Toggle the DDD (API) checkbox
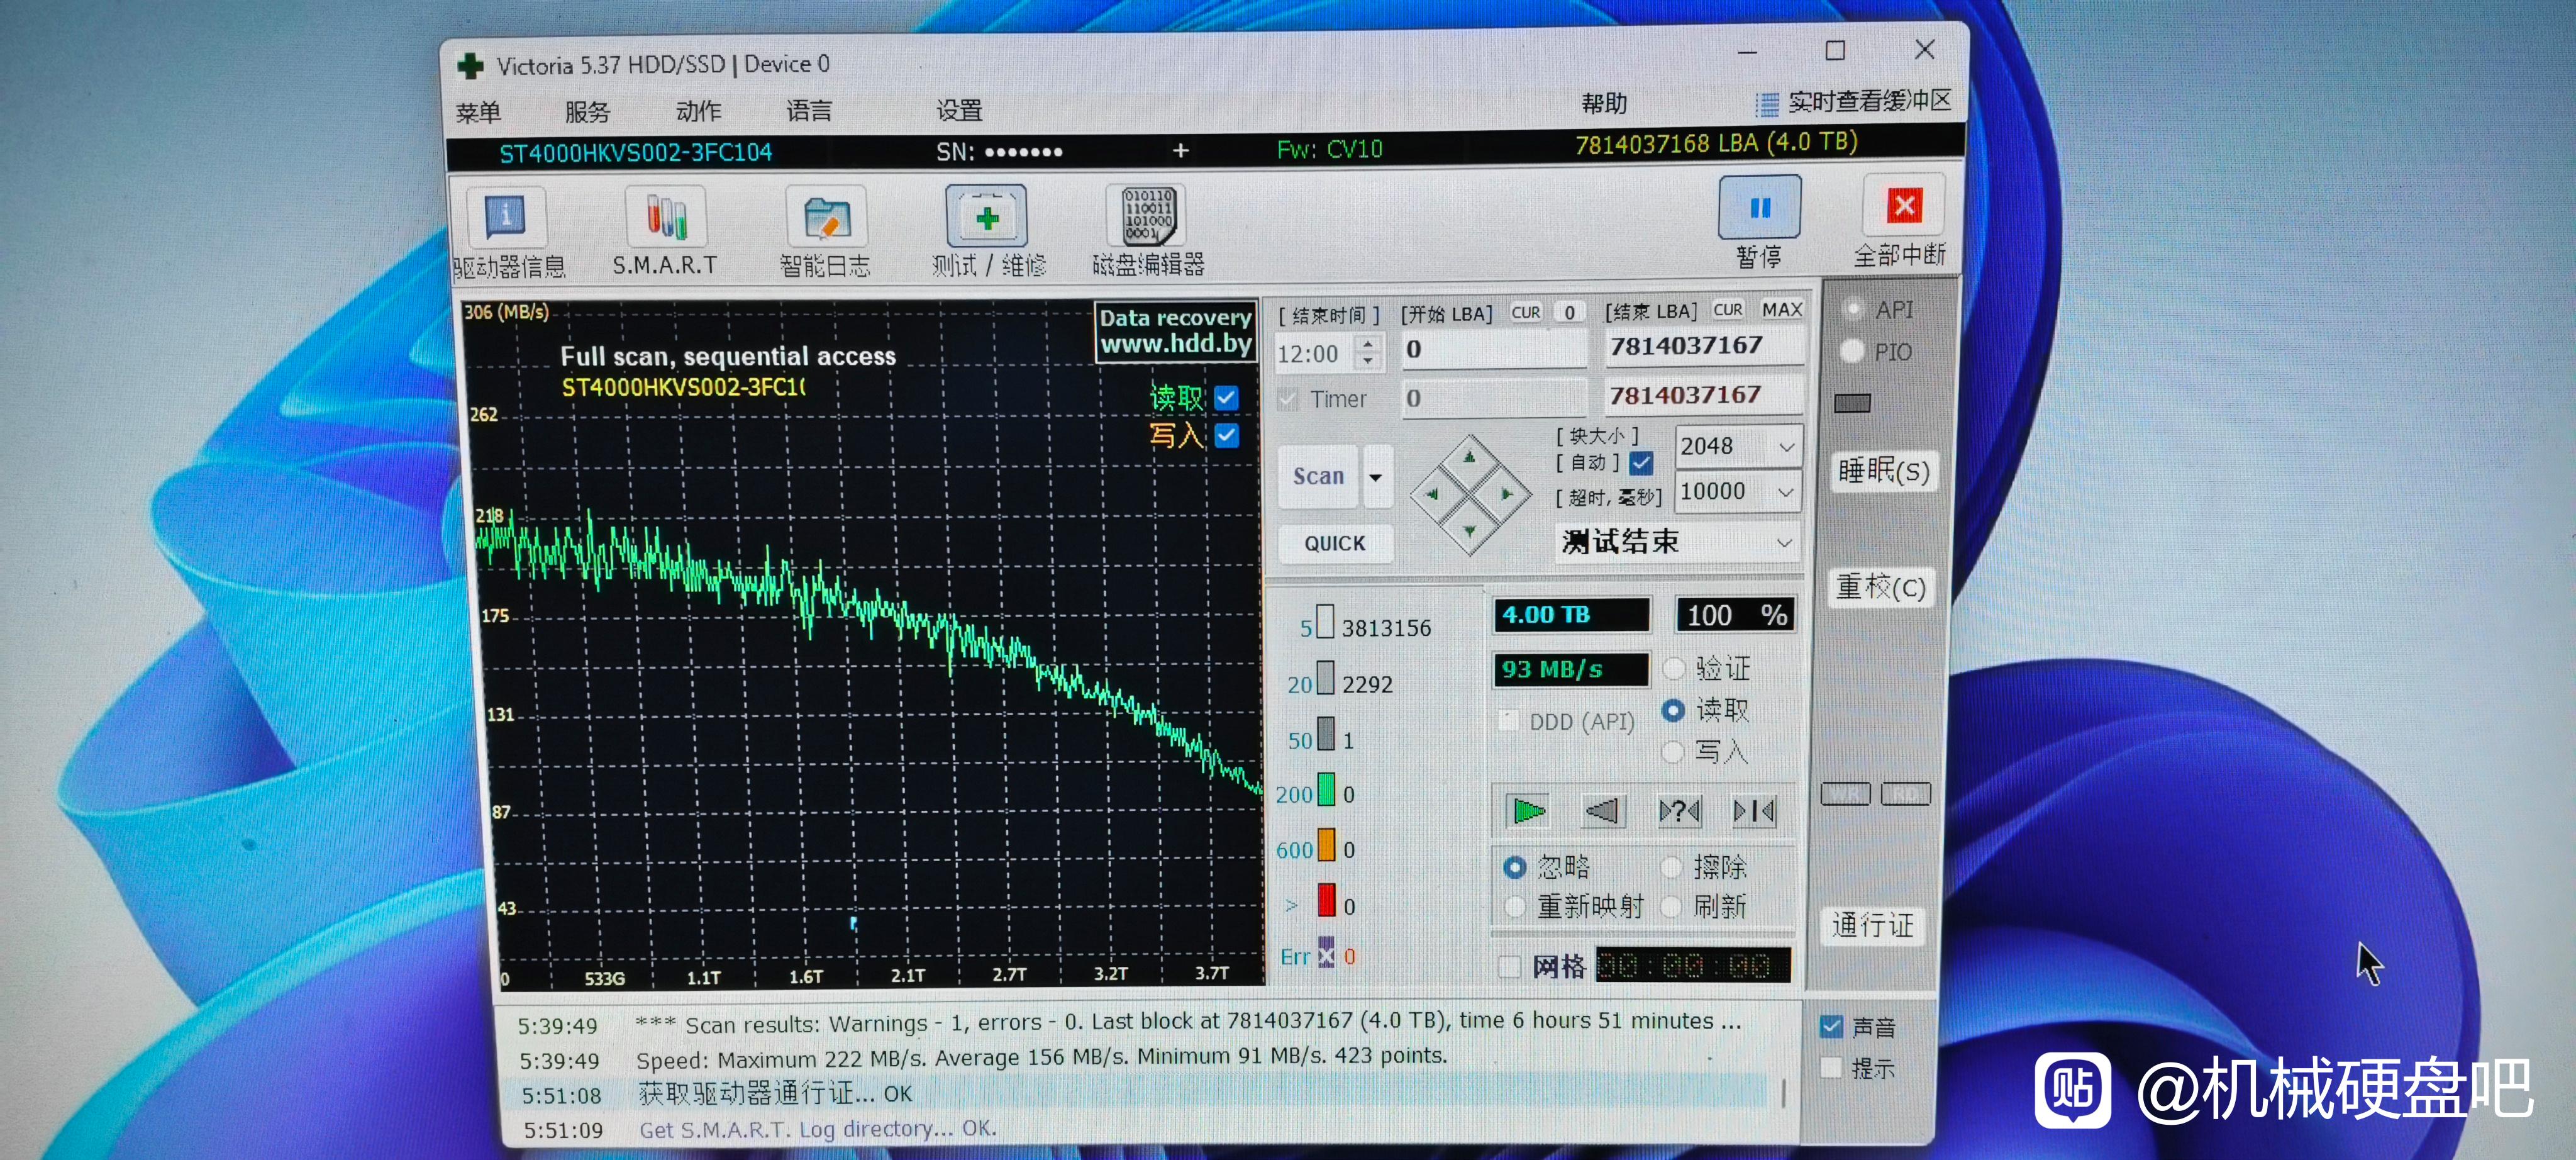The image size is (2576, 1160). pyautogui.click(x=1508, y=721)
